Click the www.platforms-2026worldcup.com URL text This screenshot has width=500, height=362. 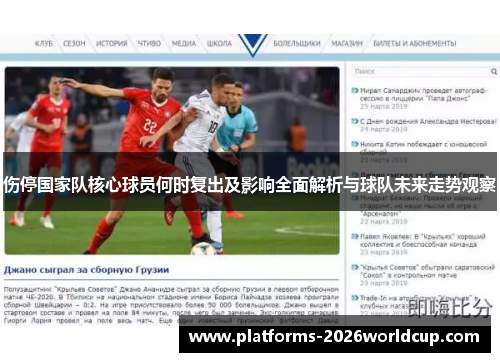pyautogui.click(x=334, y=337)
